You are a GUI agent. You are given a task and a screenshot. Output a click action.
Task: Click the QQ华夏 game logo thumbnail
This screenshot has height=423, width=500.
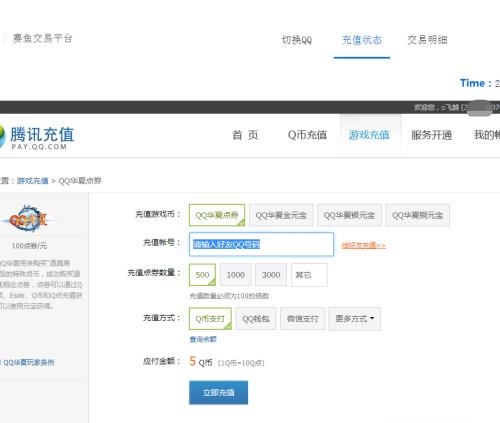(28, 219)
